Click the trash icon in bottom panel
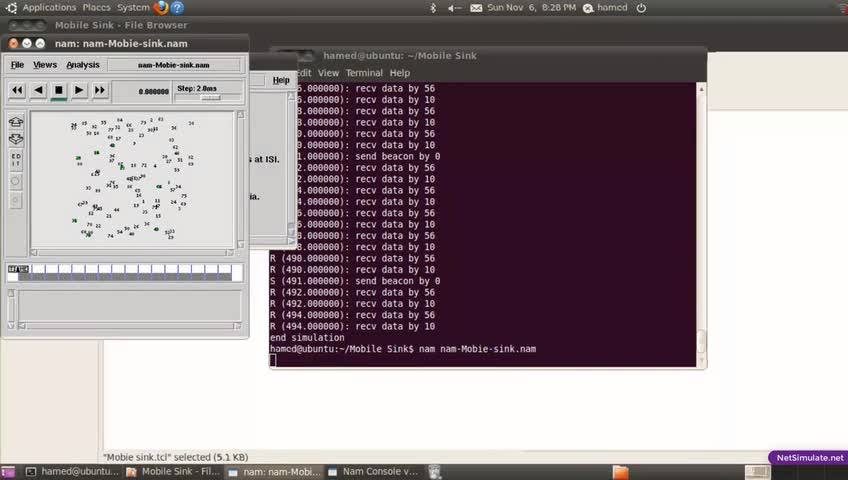848x480 pixels. pos(434,472)
